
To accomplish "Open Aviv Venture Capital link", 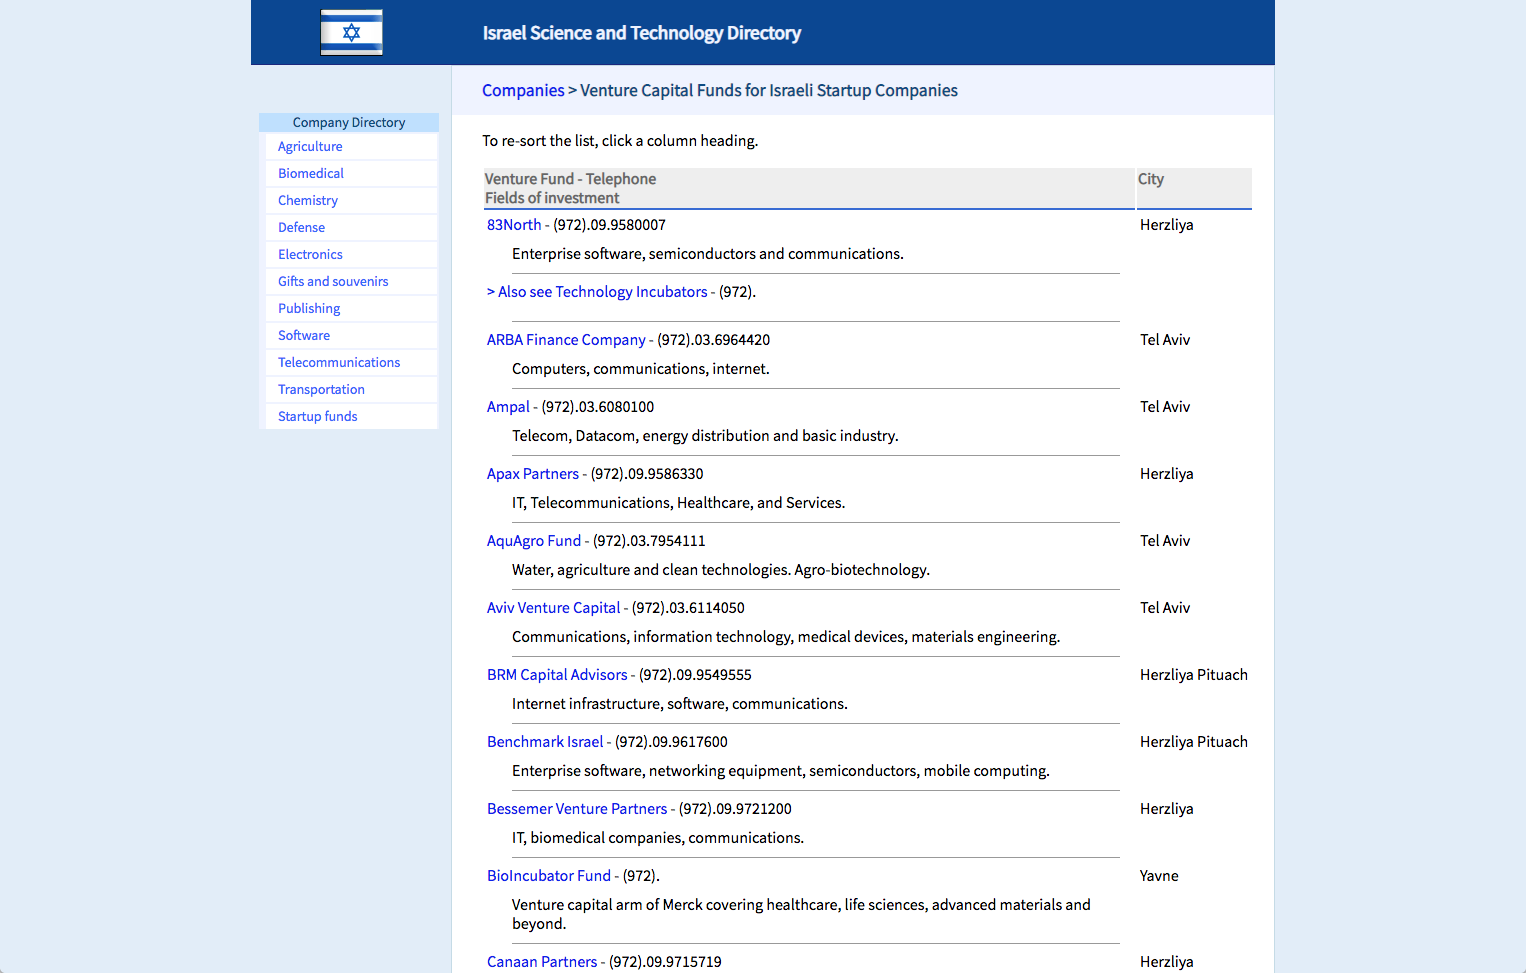I will click(554, 608).
